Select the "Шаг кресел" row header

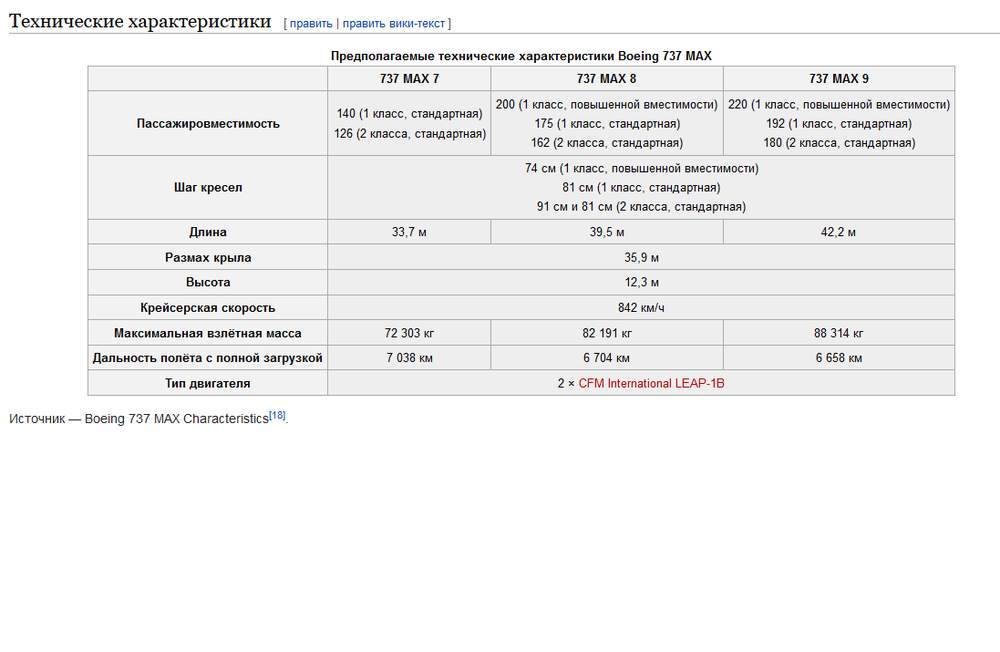[208, 188]
